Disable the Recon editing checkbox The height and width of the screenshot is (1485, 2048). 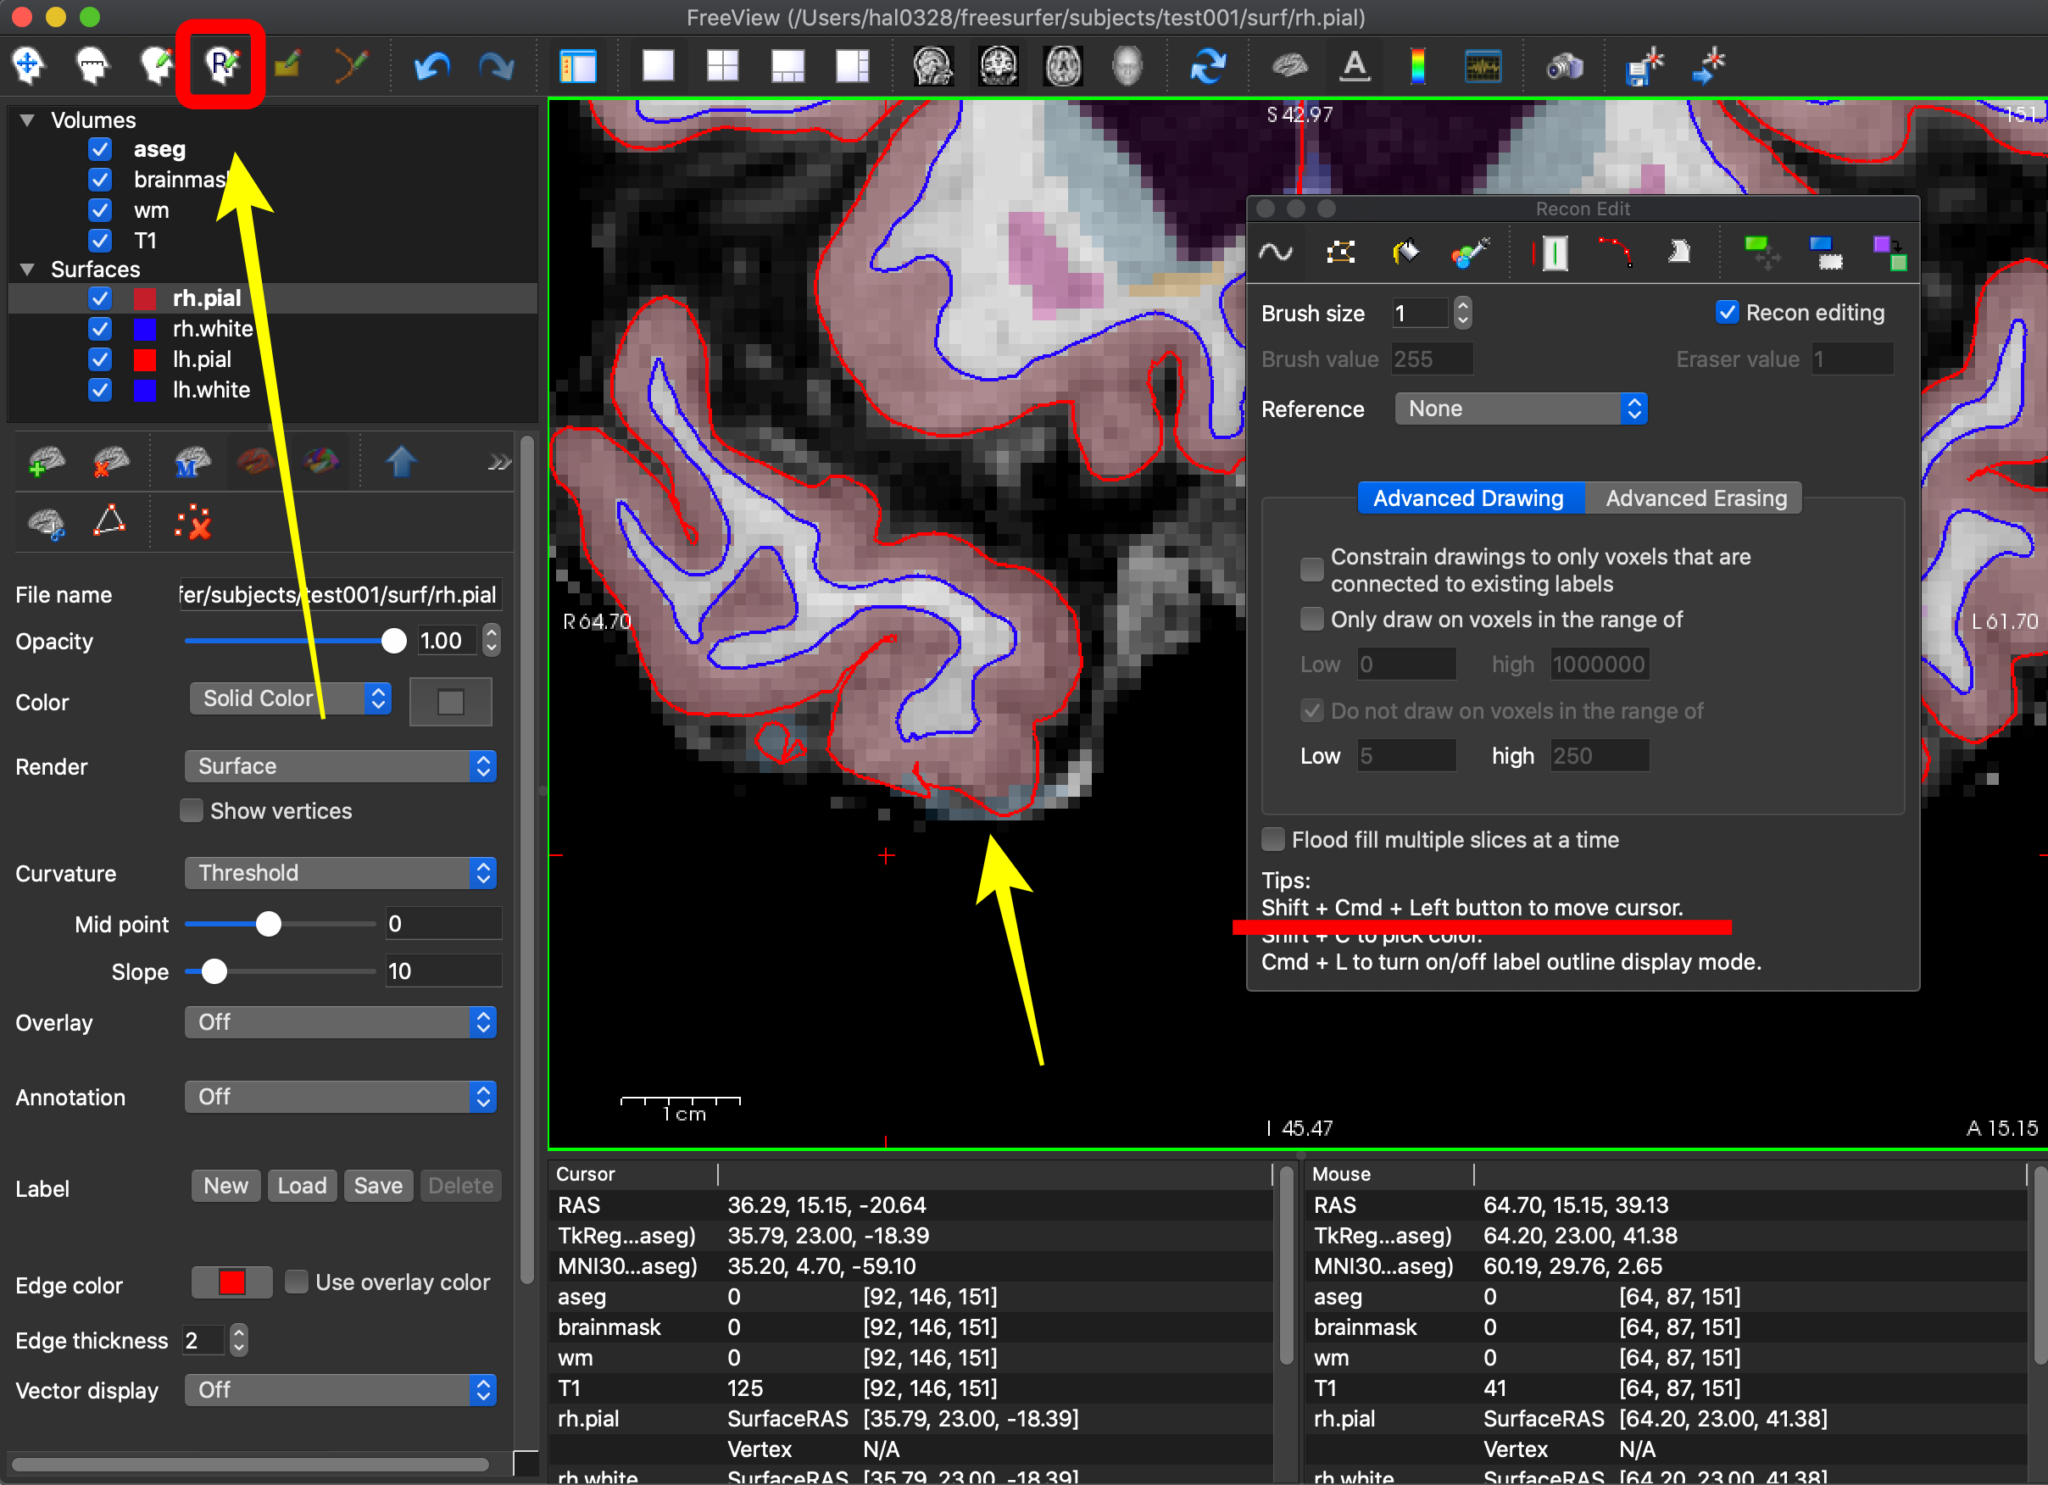tap(1727, 313)
